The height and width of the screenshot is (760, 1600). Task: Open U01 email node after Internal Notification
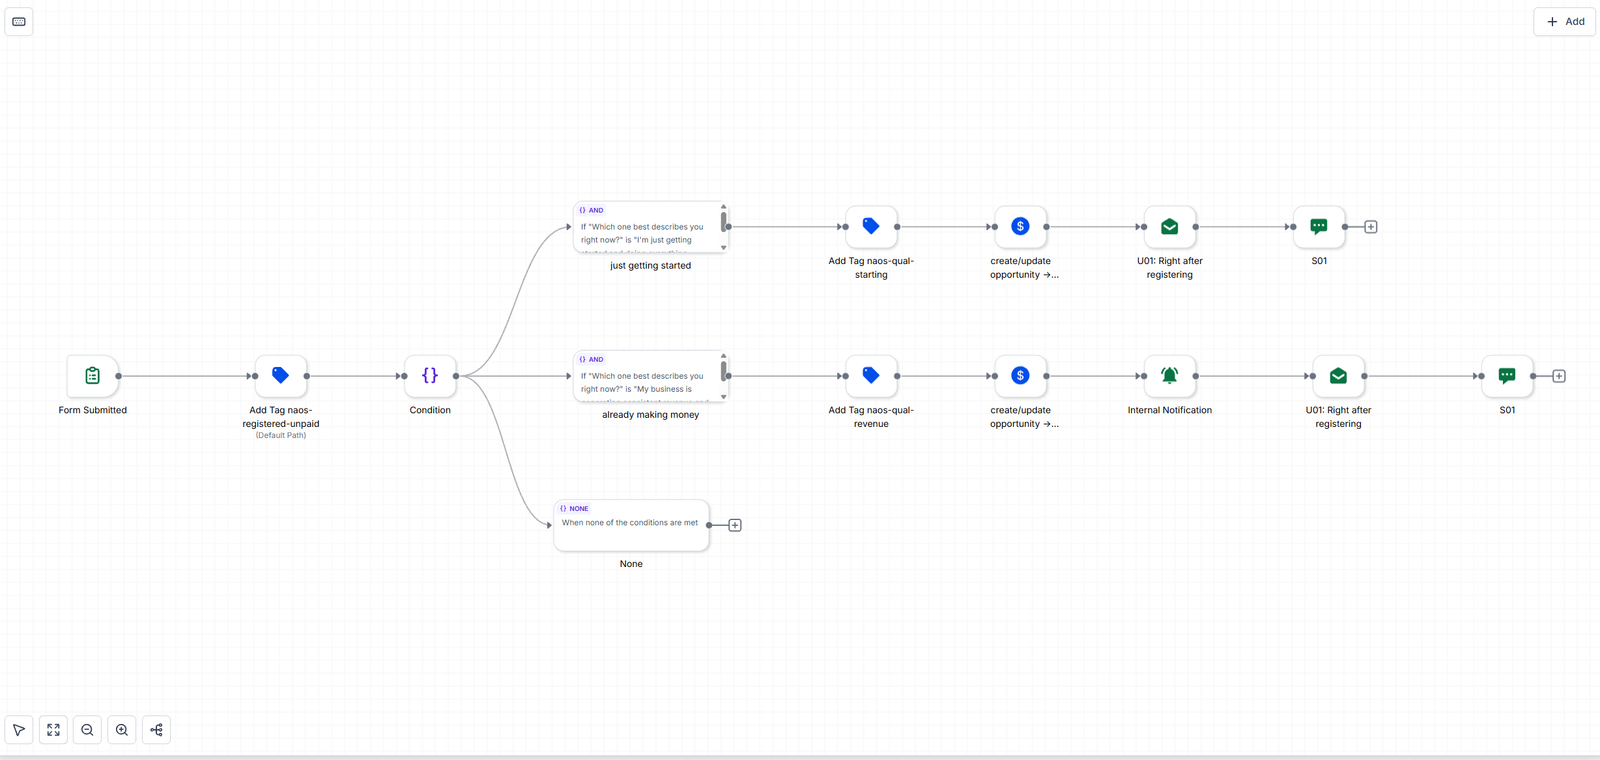tap(1338, 376)
